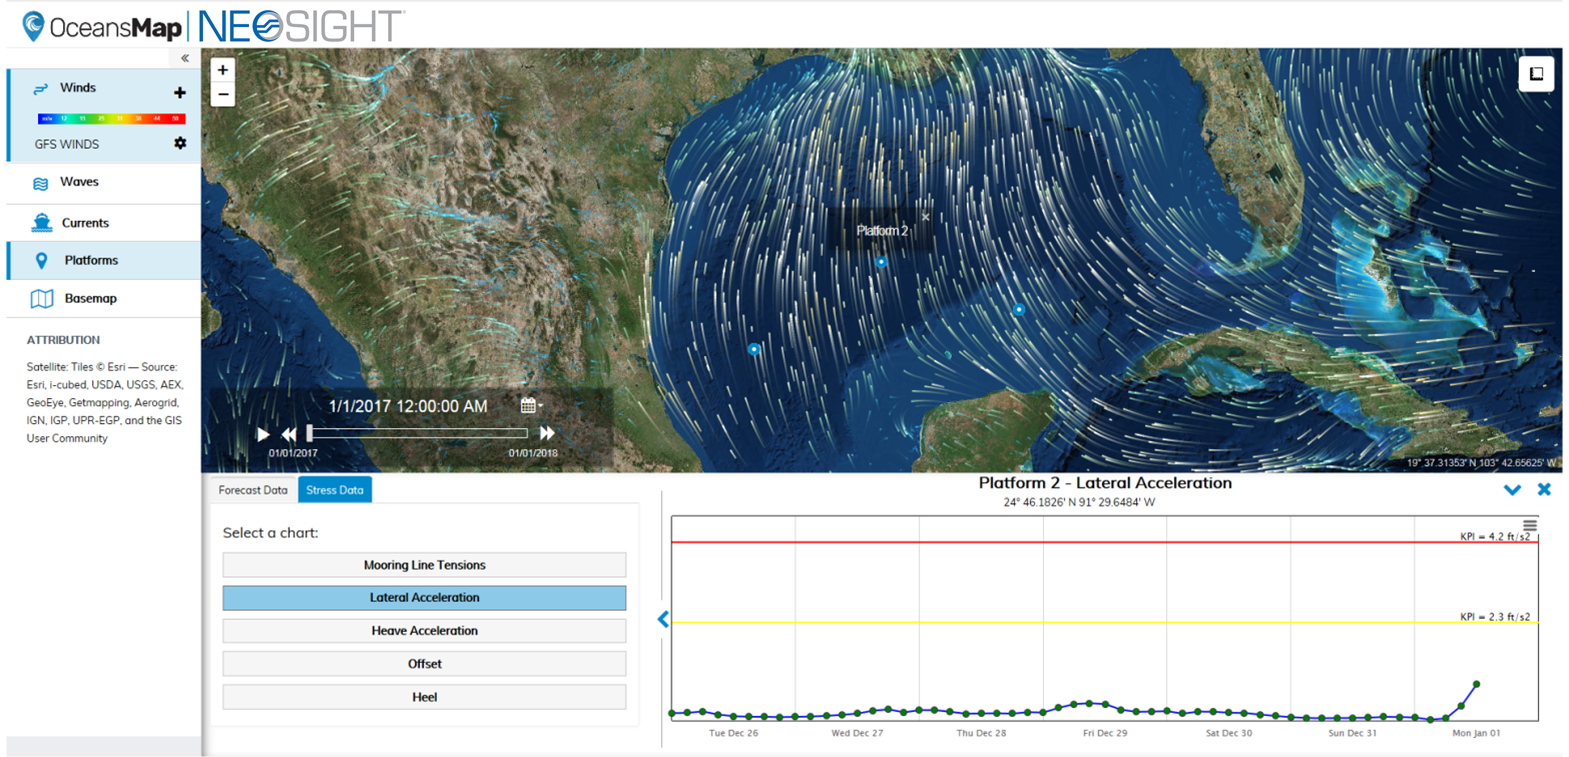Click the Platform 2 map marker
The image size is (1569, 757).
tap(881, 262)
